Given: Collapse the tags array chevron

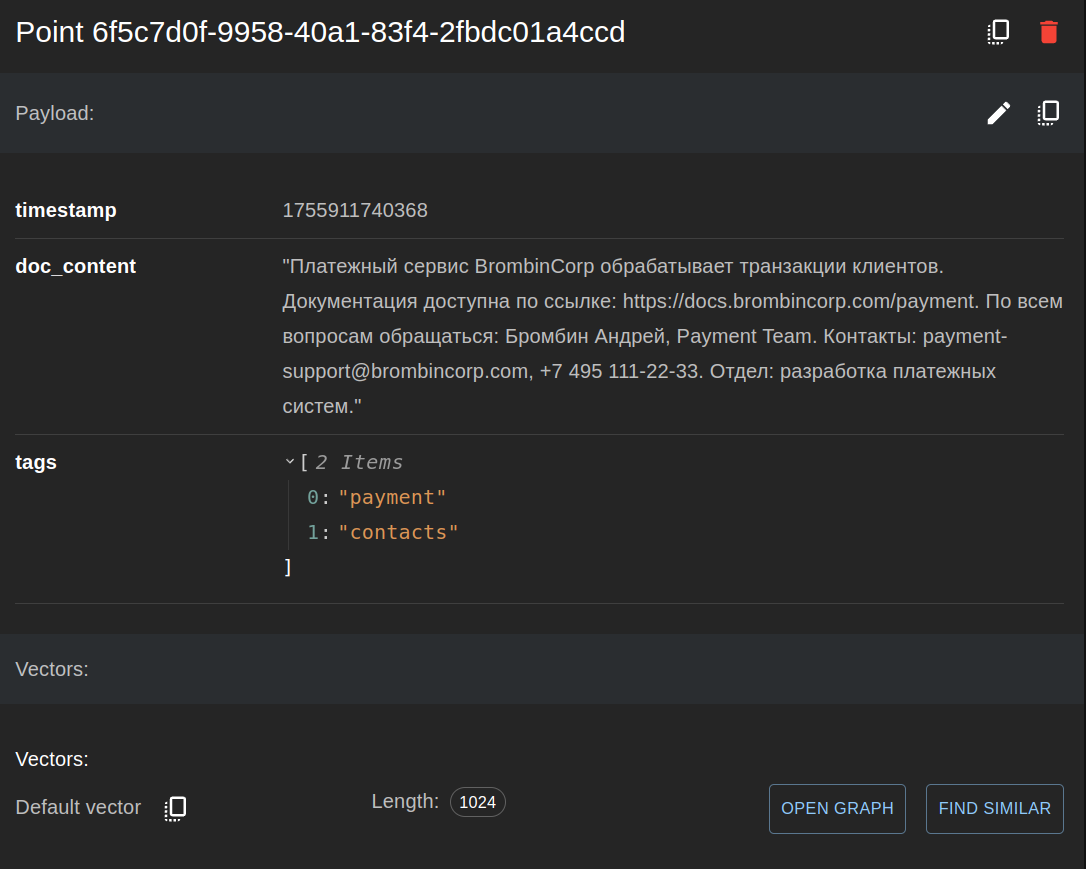Looking at the screenshot, I should [290, 462].
